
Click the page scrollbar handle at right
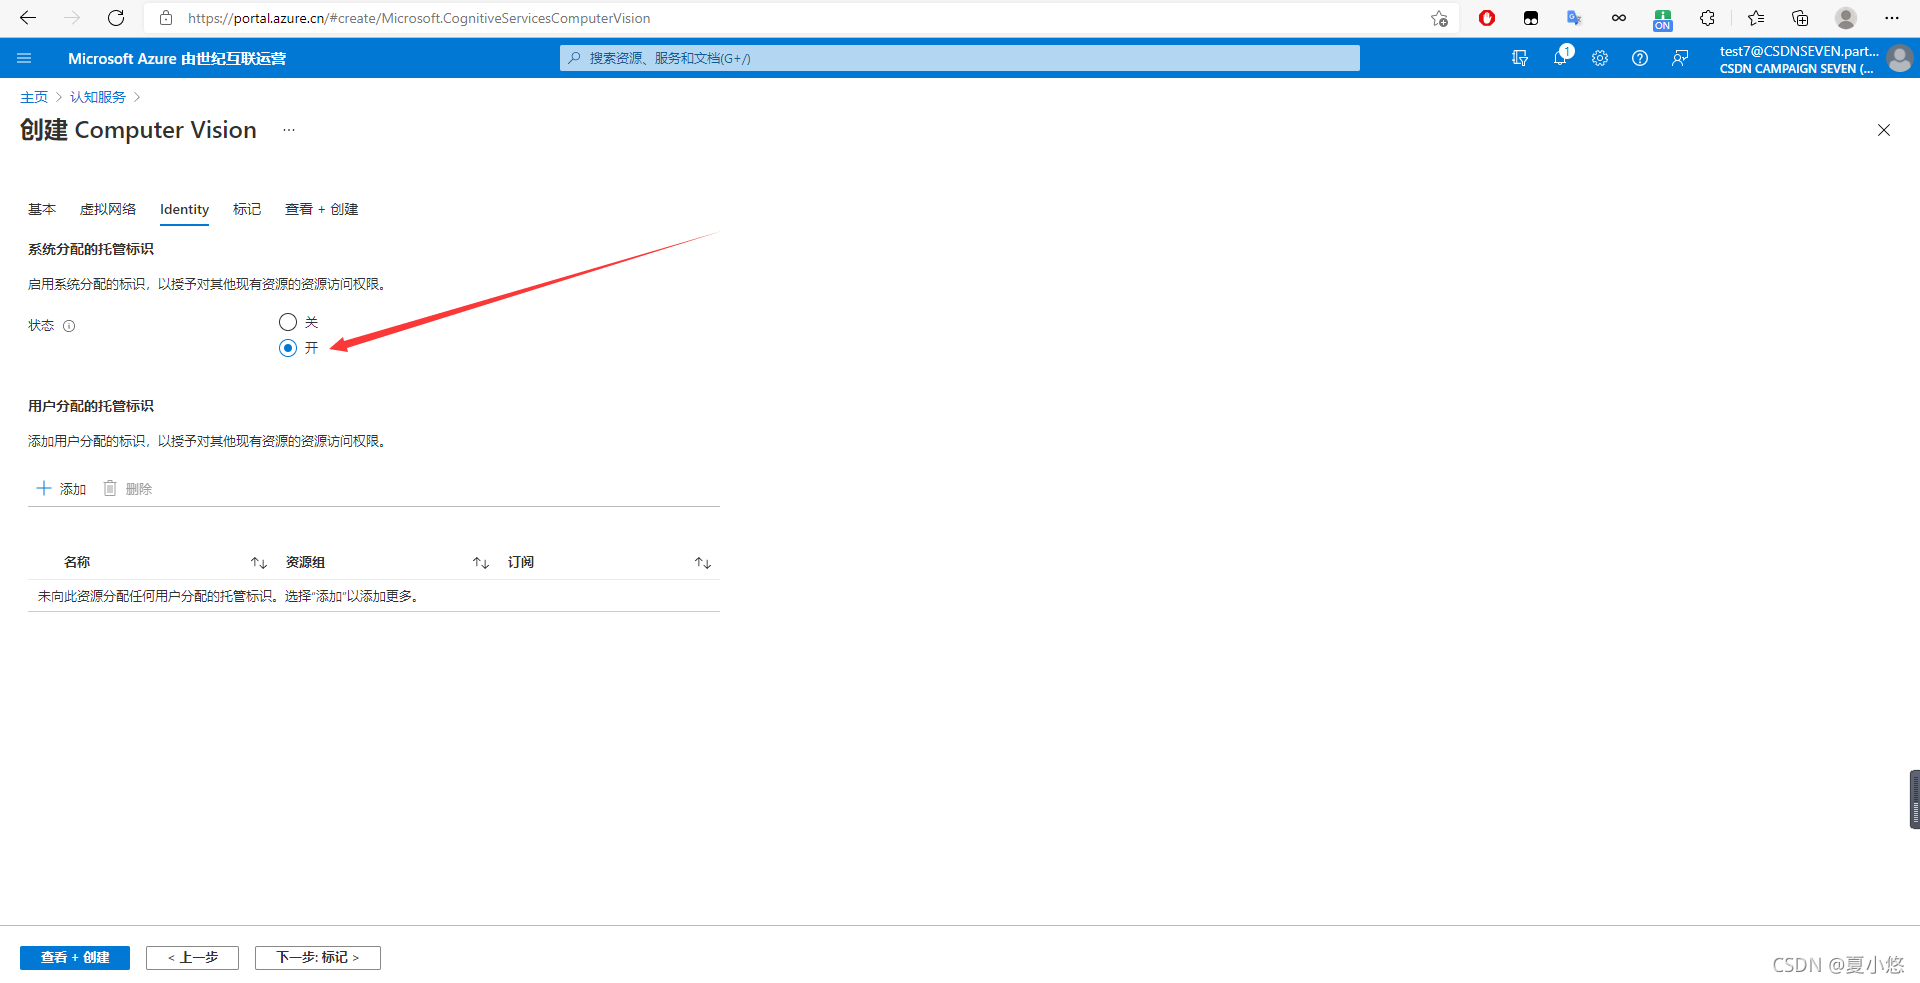point(1914,799)
